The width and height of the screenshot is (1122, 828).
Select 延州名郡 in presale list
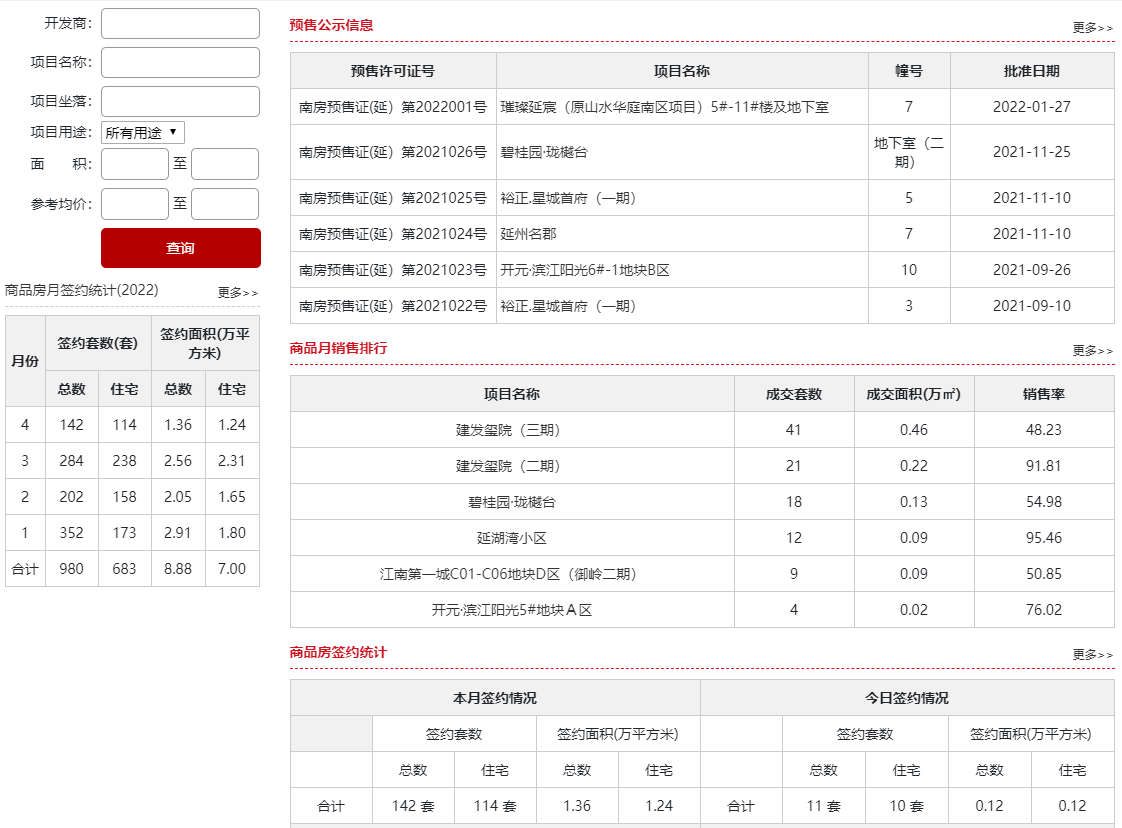point(528,234)
